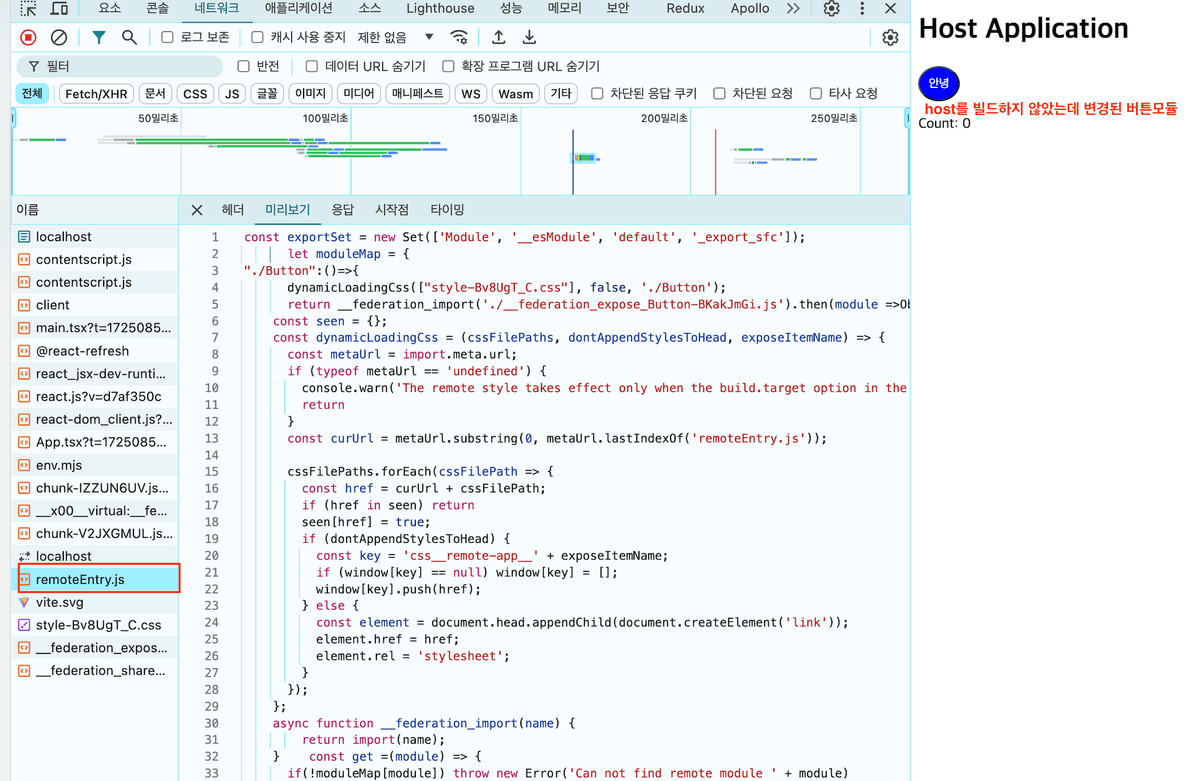Stop recording network log
This screenshot has width=1200, height=781.
(28, 37)
